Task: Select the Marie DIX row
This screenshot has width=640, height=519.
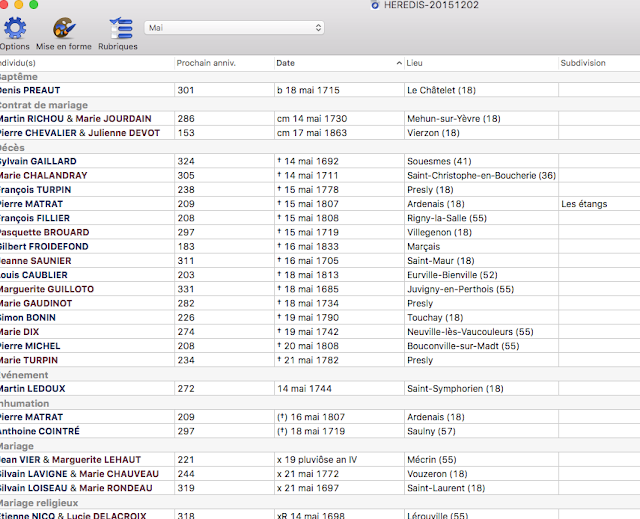Action: [320, 332]
